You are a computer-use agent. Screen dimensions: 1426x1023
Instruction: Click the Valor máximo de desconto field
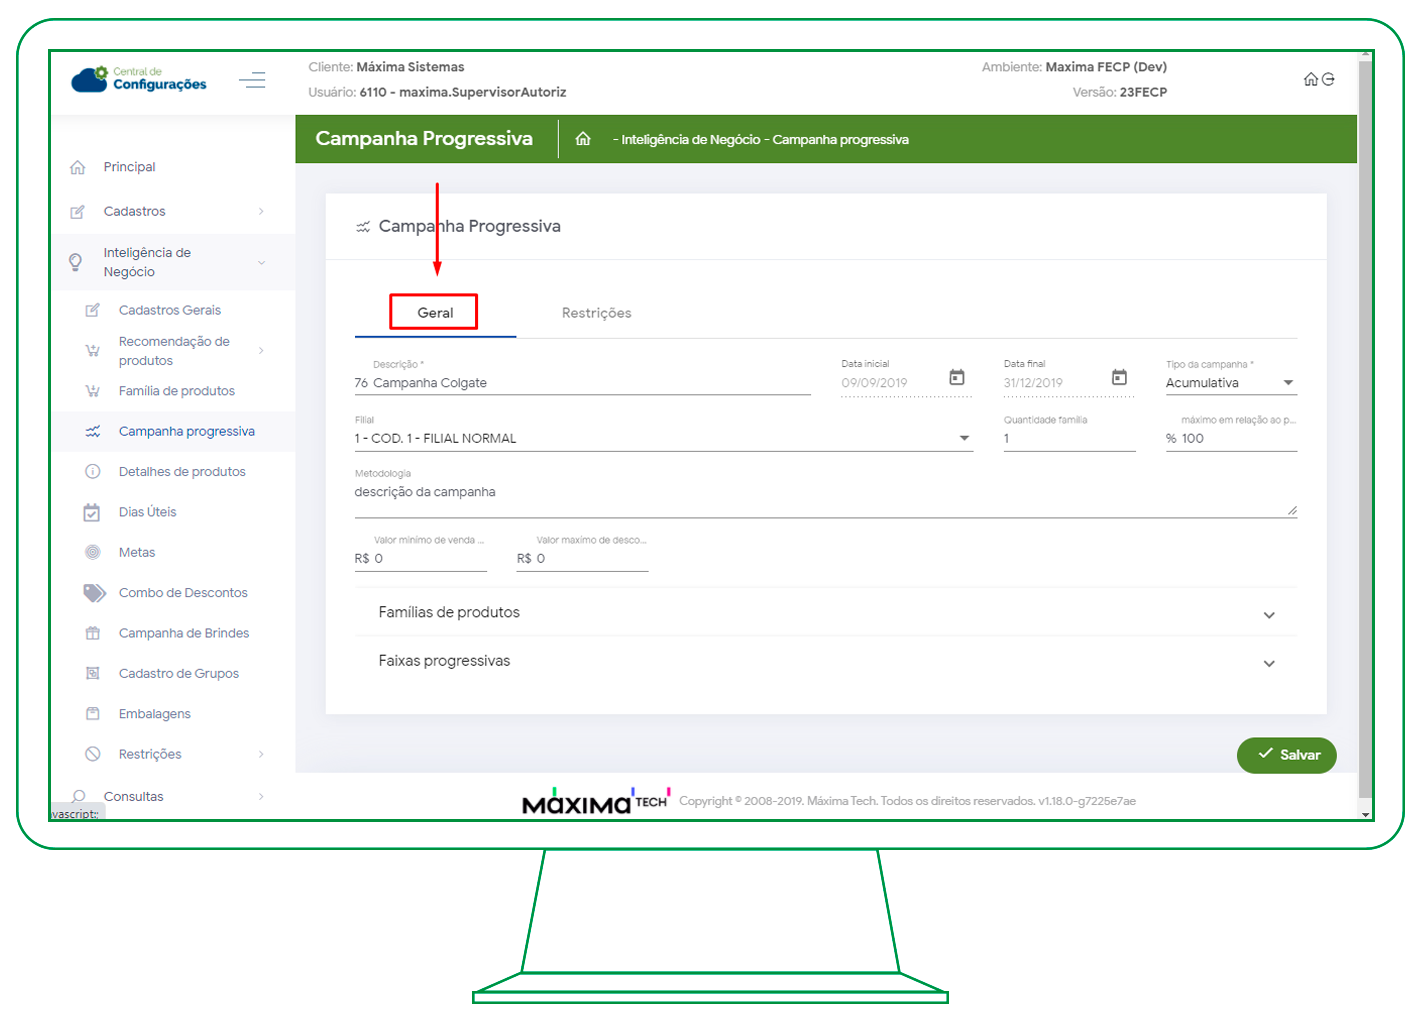coord(582,559)
